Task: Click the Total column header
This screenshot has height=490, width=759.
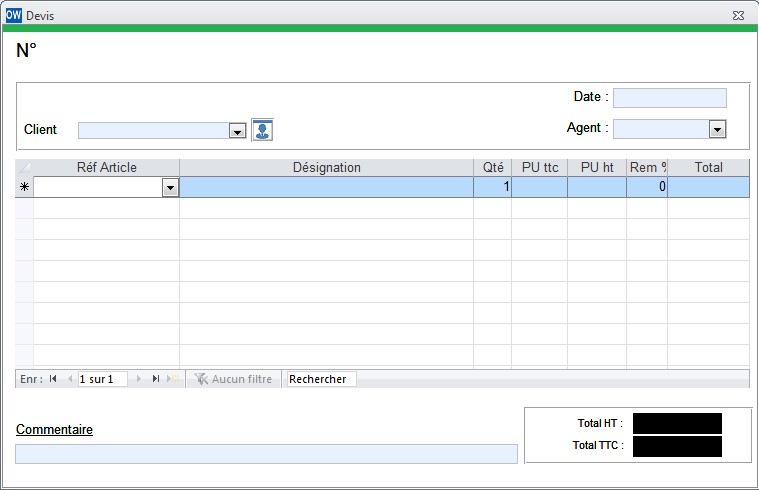Action: tap(708, 168)
